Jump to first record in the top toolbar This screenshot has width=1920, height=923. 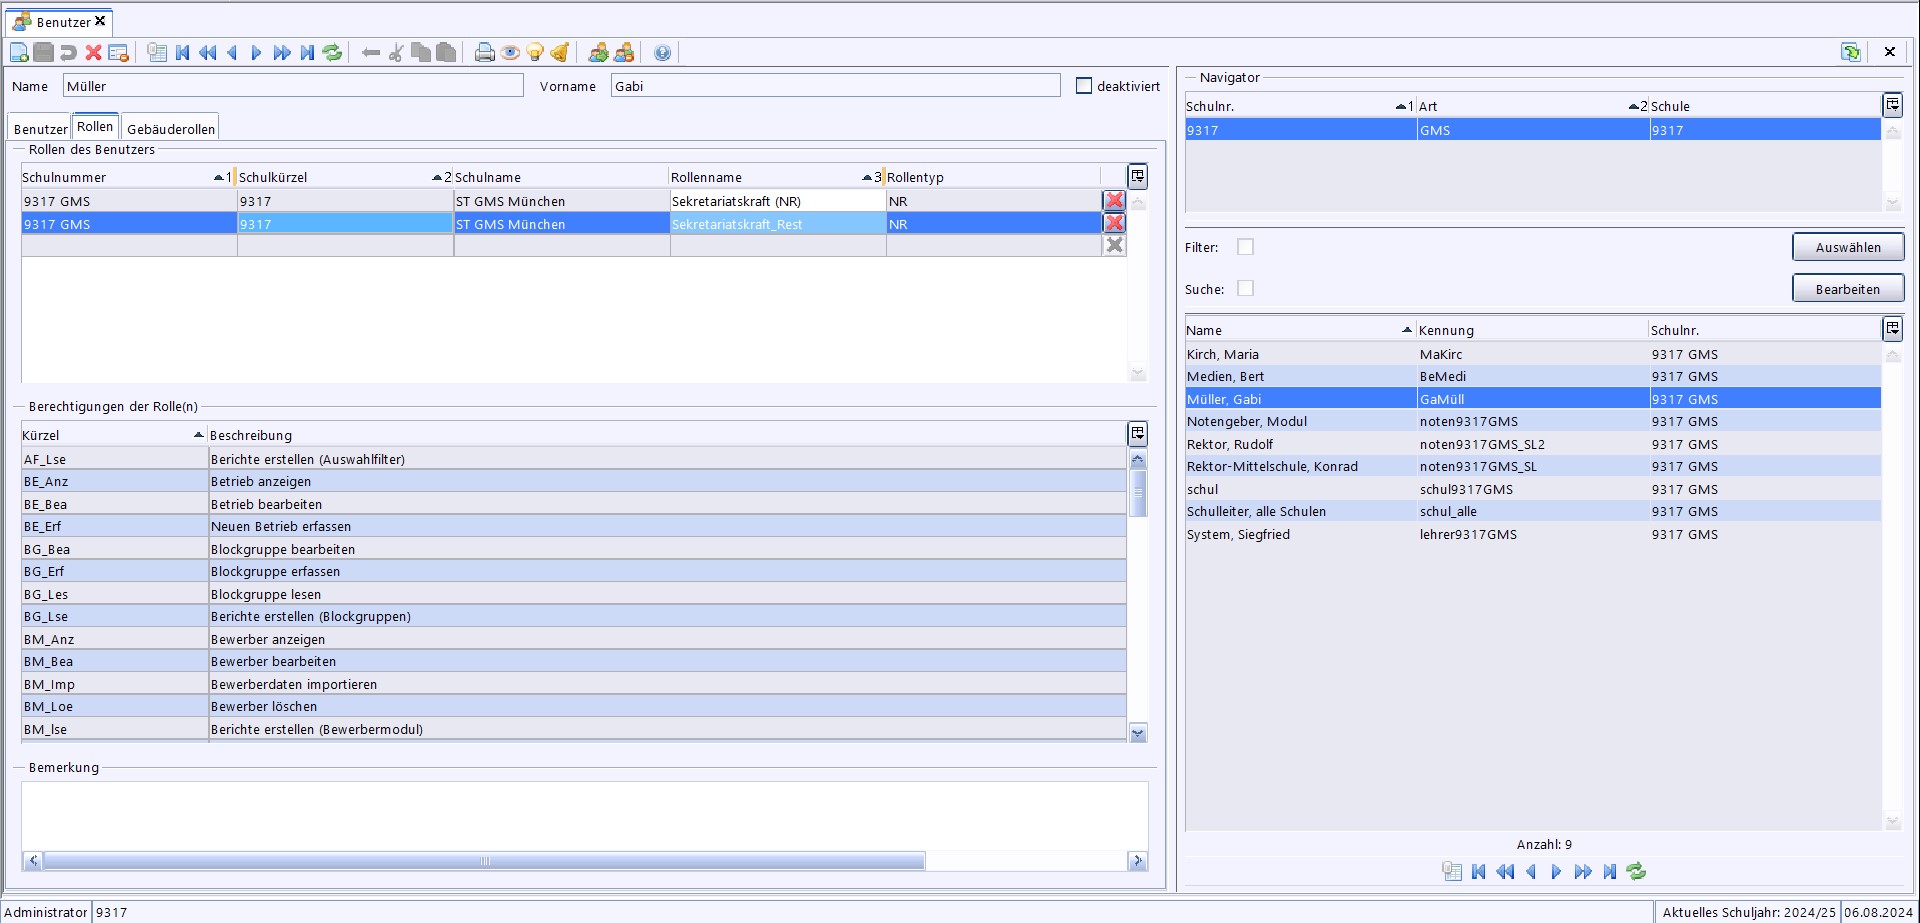coord(182,53)
